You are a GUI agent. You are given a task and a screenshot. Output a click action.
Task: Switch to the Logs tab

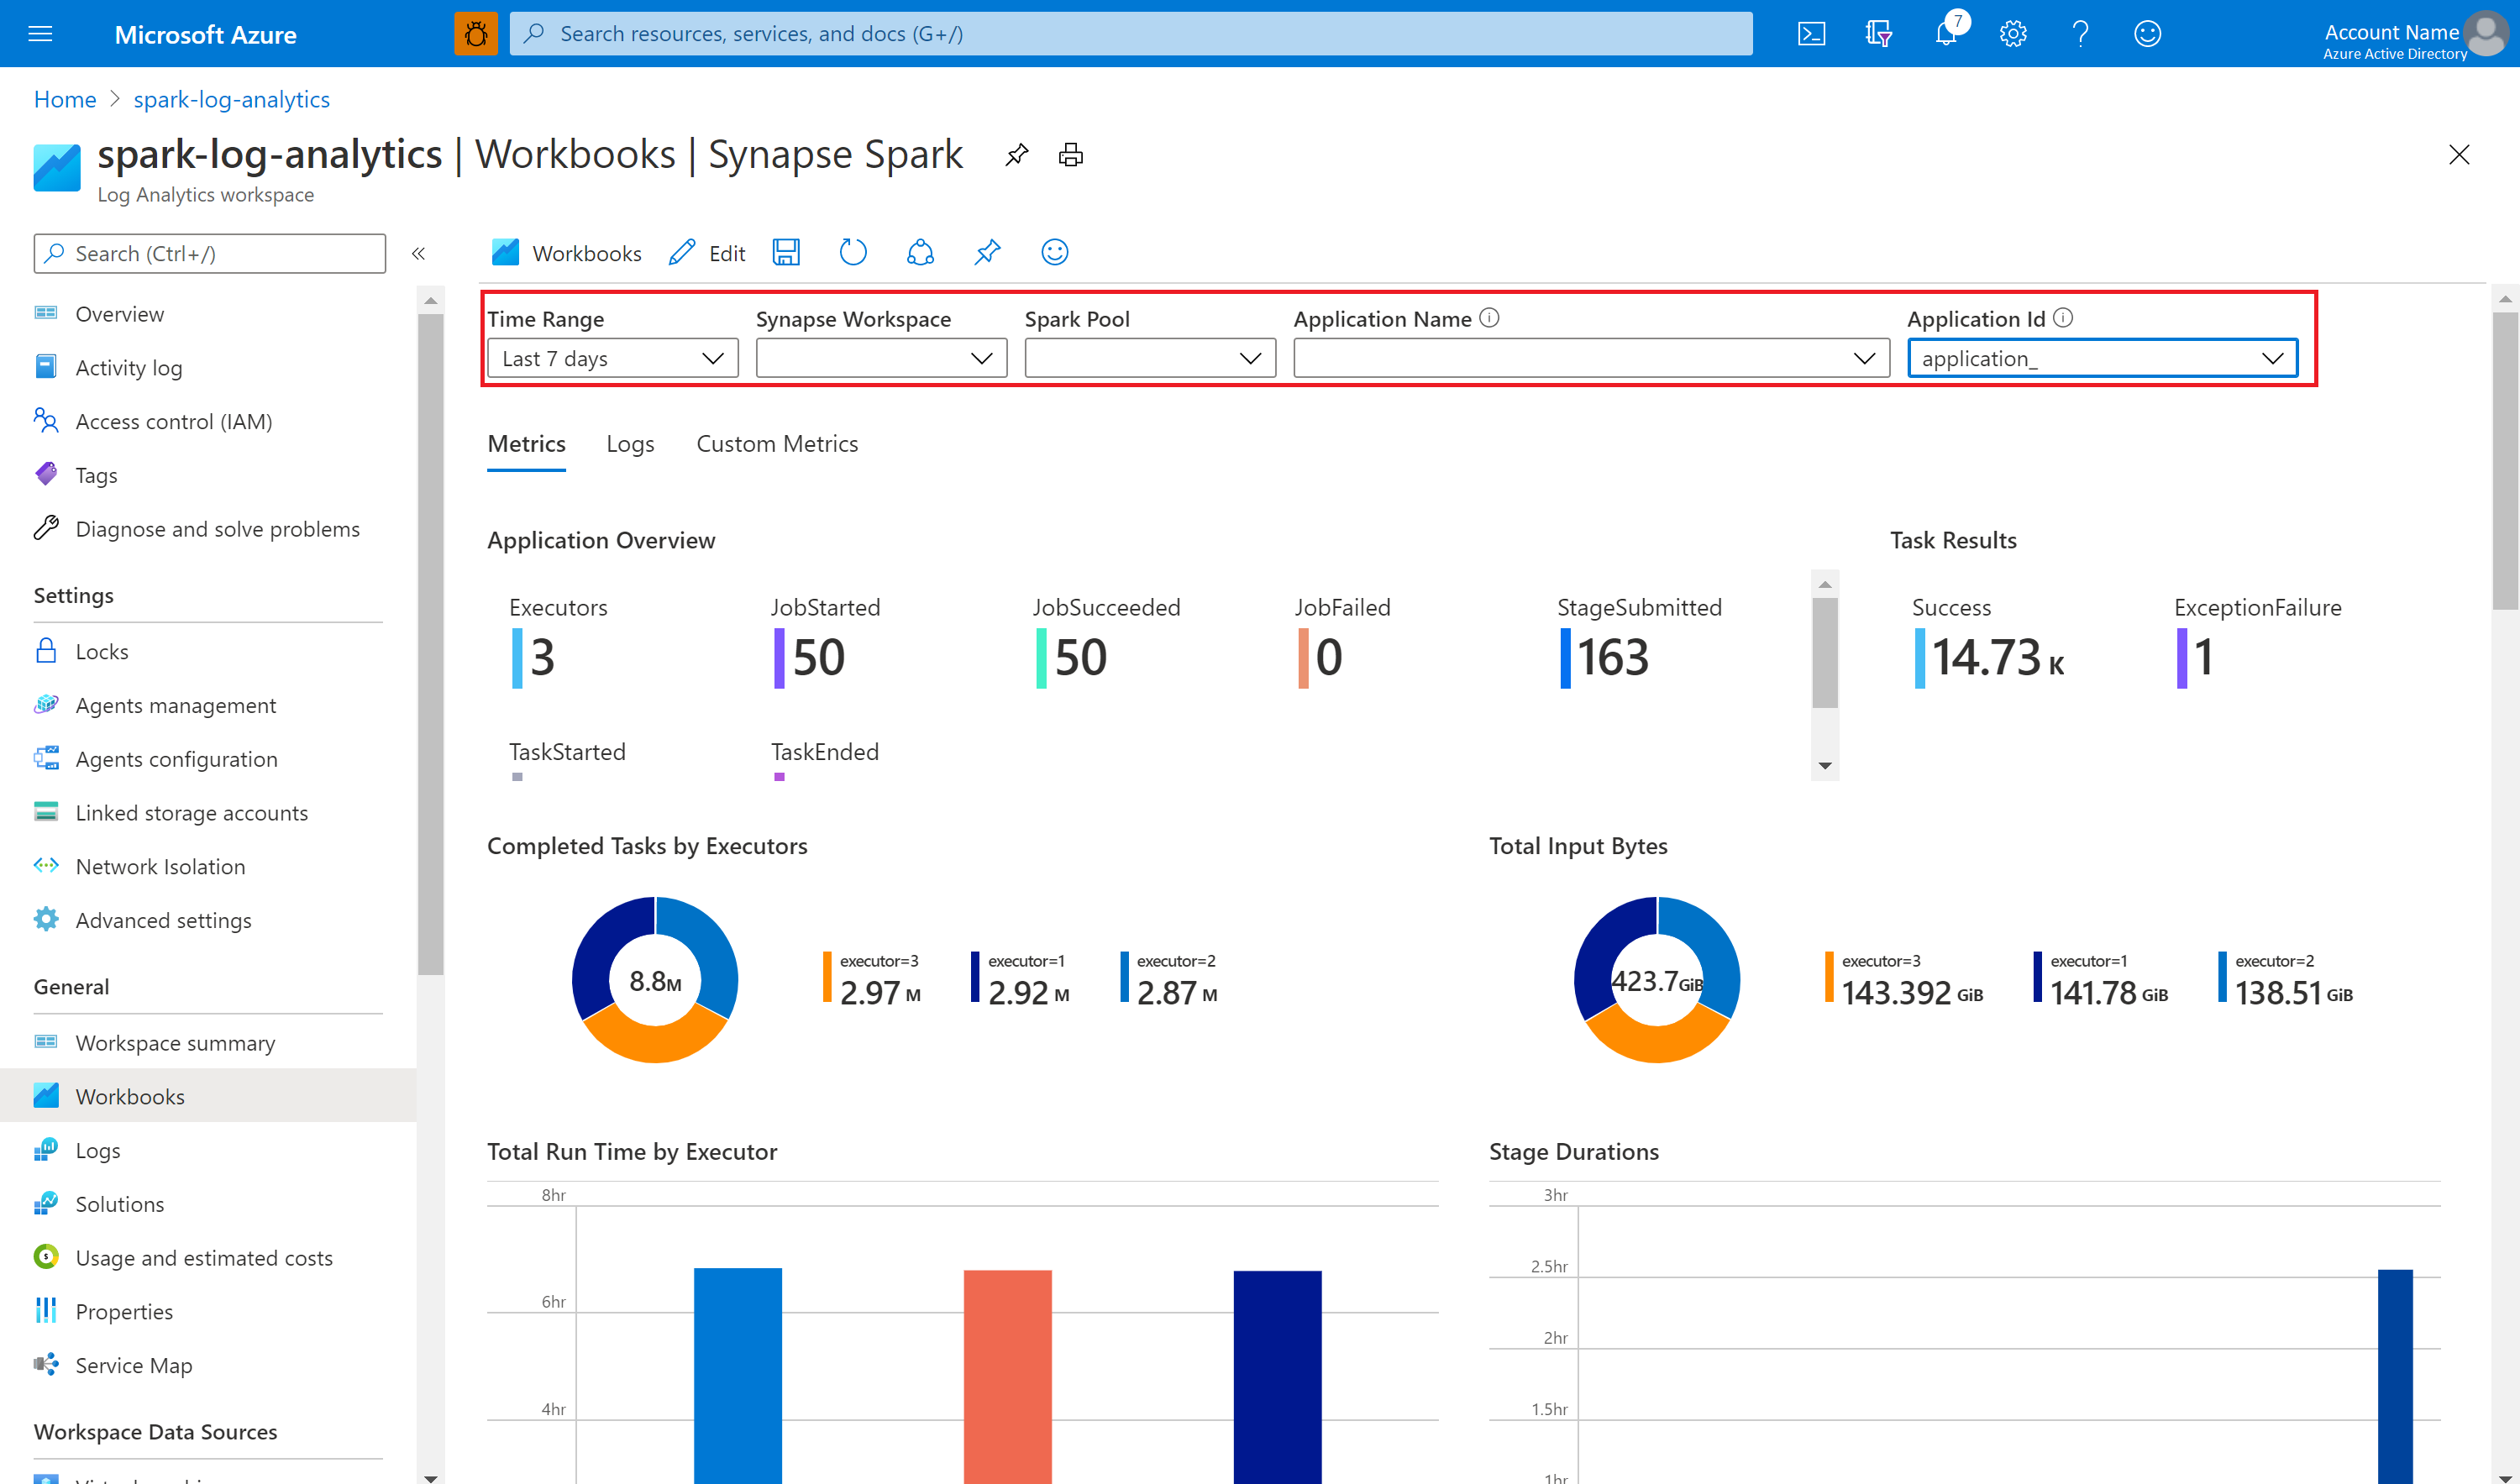[629, 442]
